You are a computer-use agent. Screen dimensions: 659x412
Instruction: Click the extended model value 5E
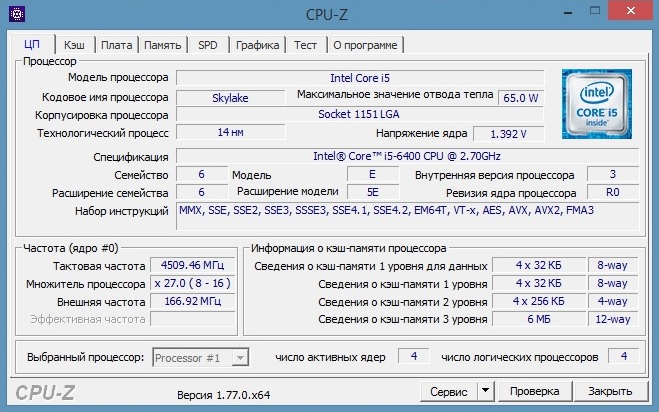click(373, 192)
